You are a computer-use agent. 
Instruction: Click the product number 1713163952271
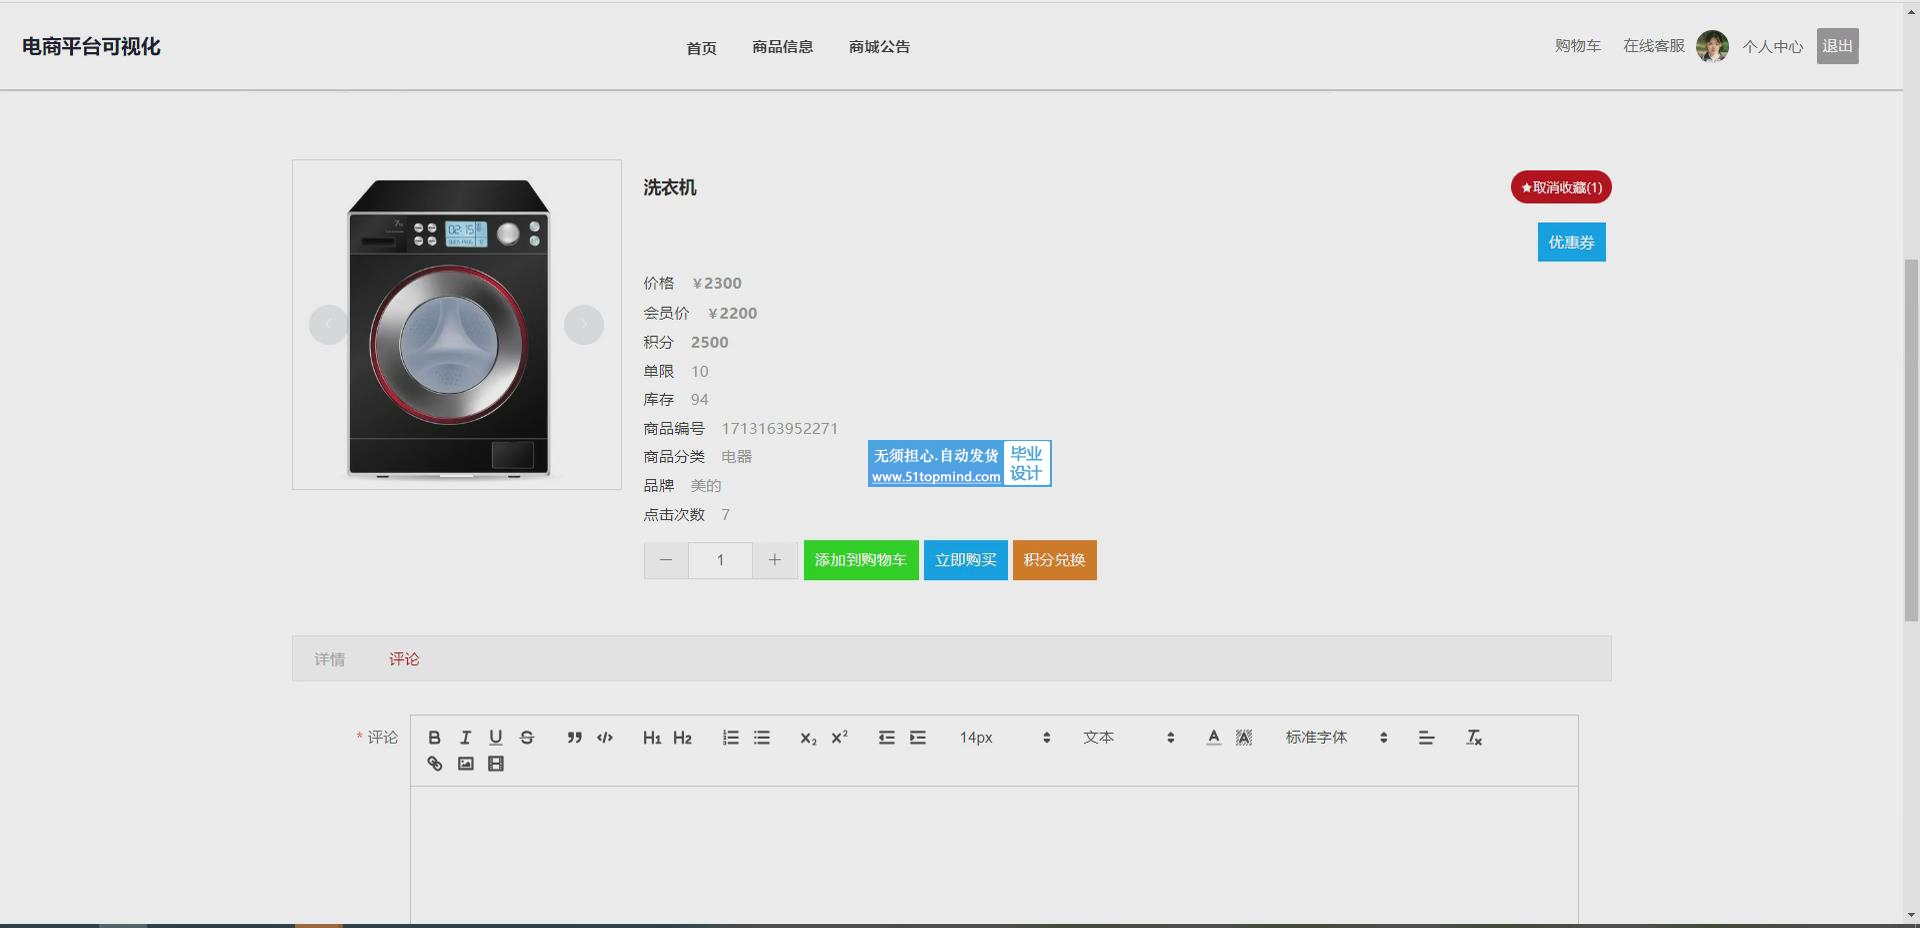tap(780, 428)
